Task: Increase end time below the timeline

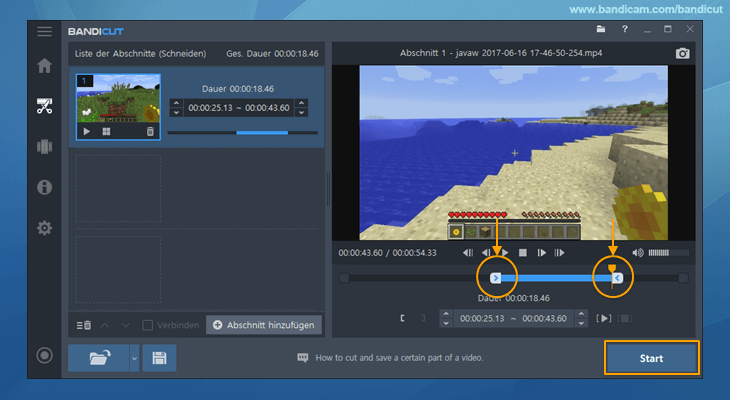Action: [x=581, y=314]
